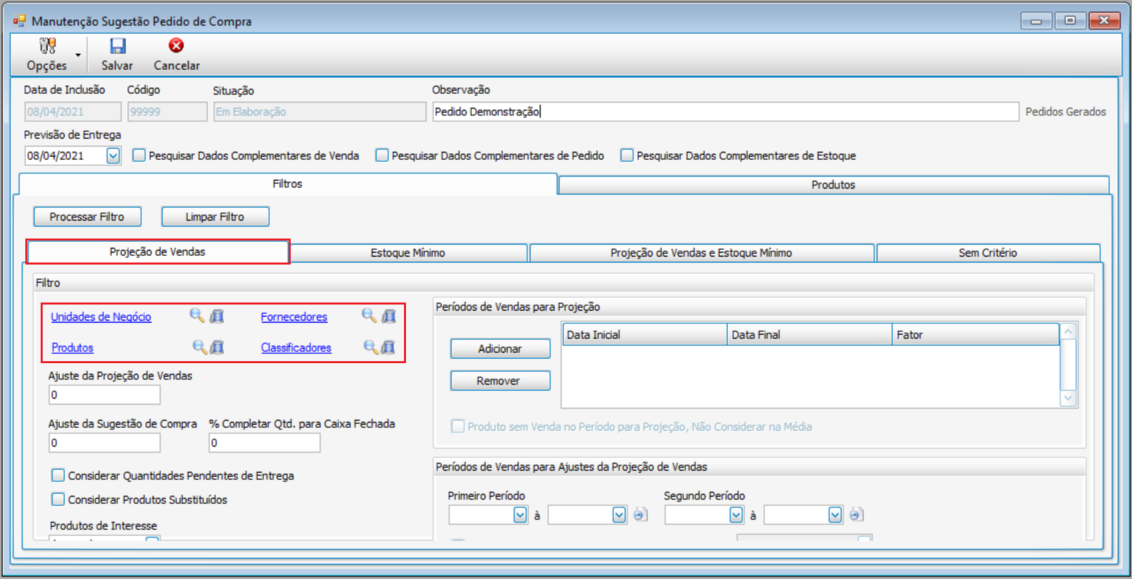
Task: Click the clear icon beside Classificadores
Action: [388, 347]
